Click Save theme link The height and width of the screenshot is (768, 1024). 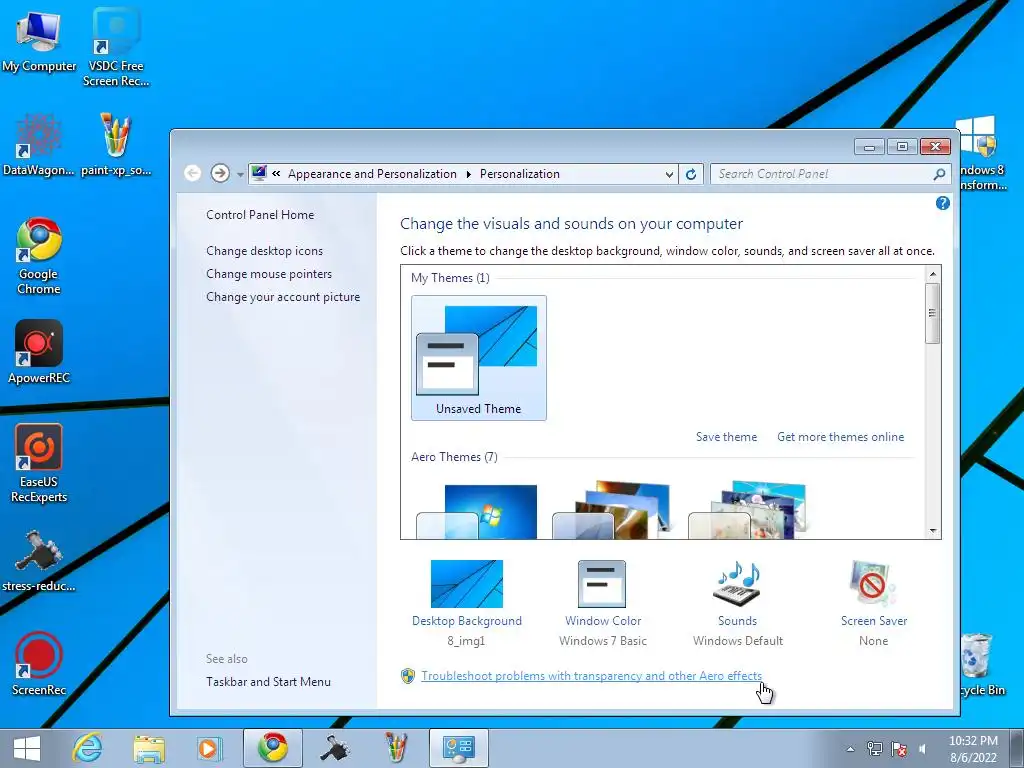726,437
